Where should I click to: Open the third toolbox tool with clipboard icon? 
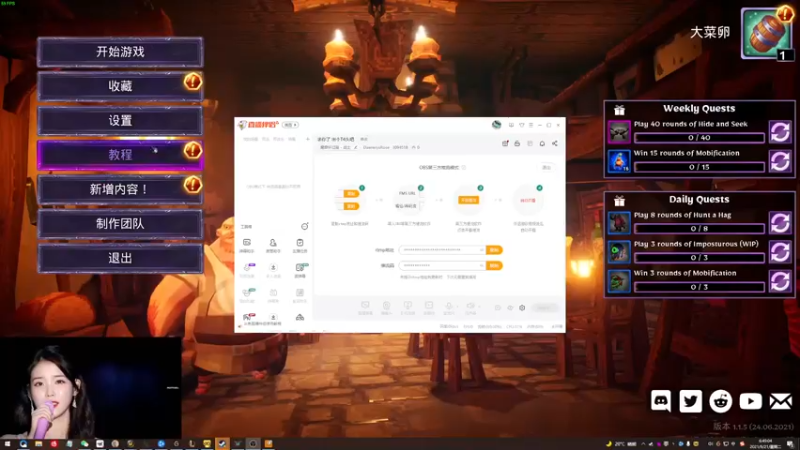pyautogui.click(x=299, y=245)
